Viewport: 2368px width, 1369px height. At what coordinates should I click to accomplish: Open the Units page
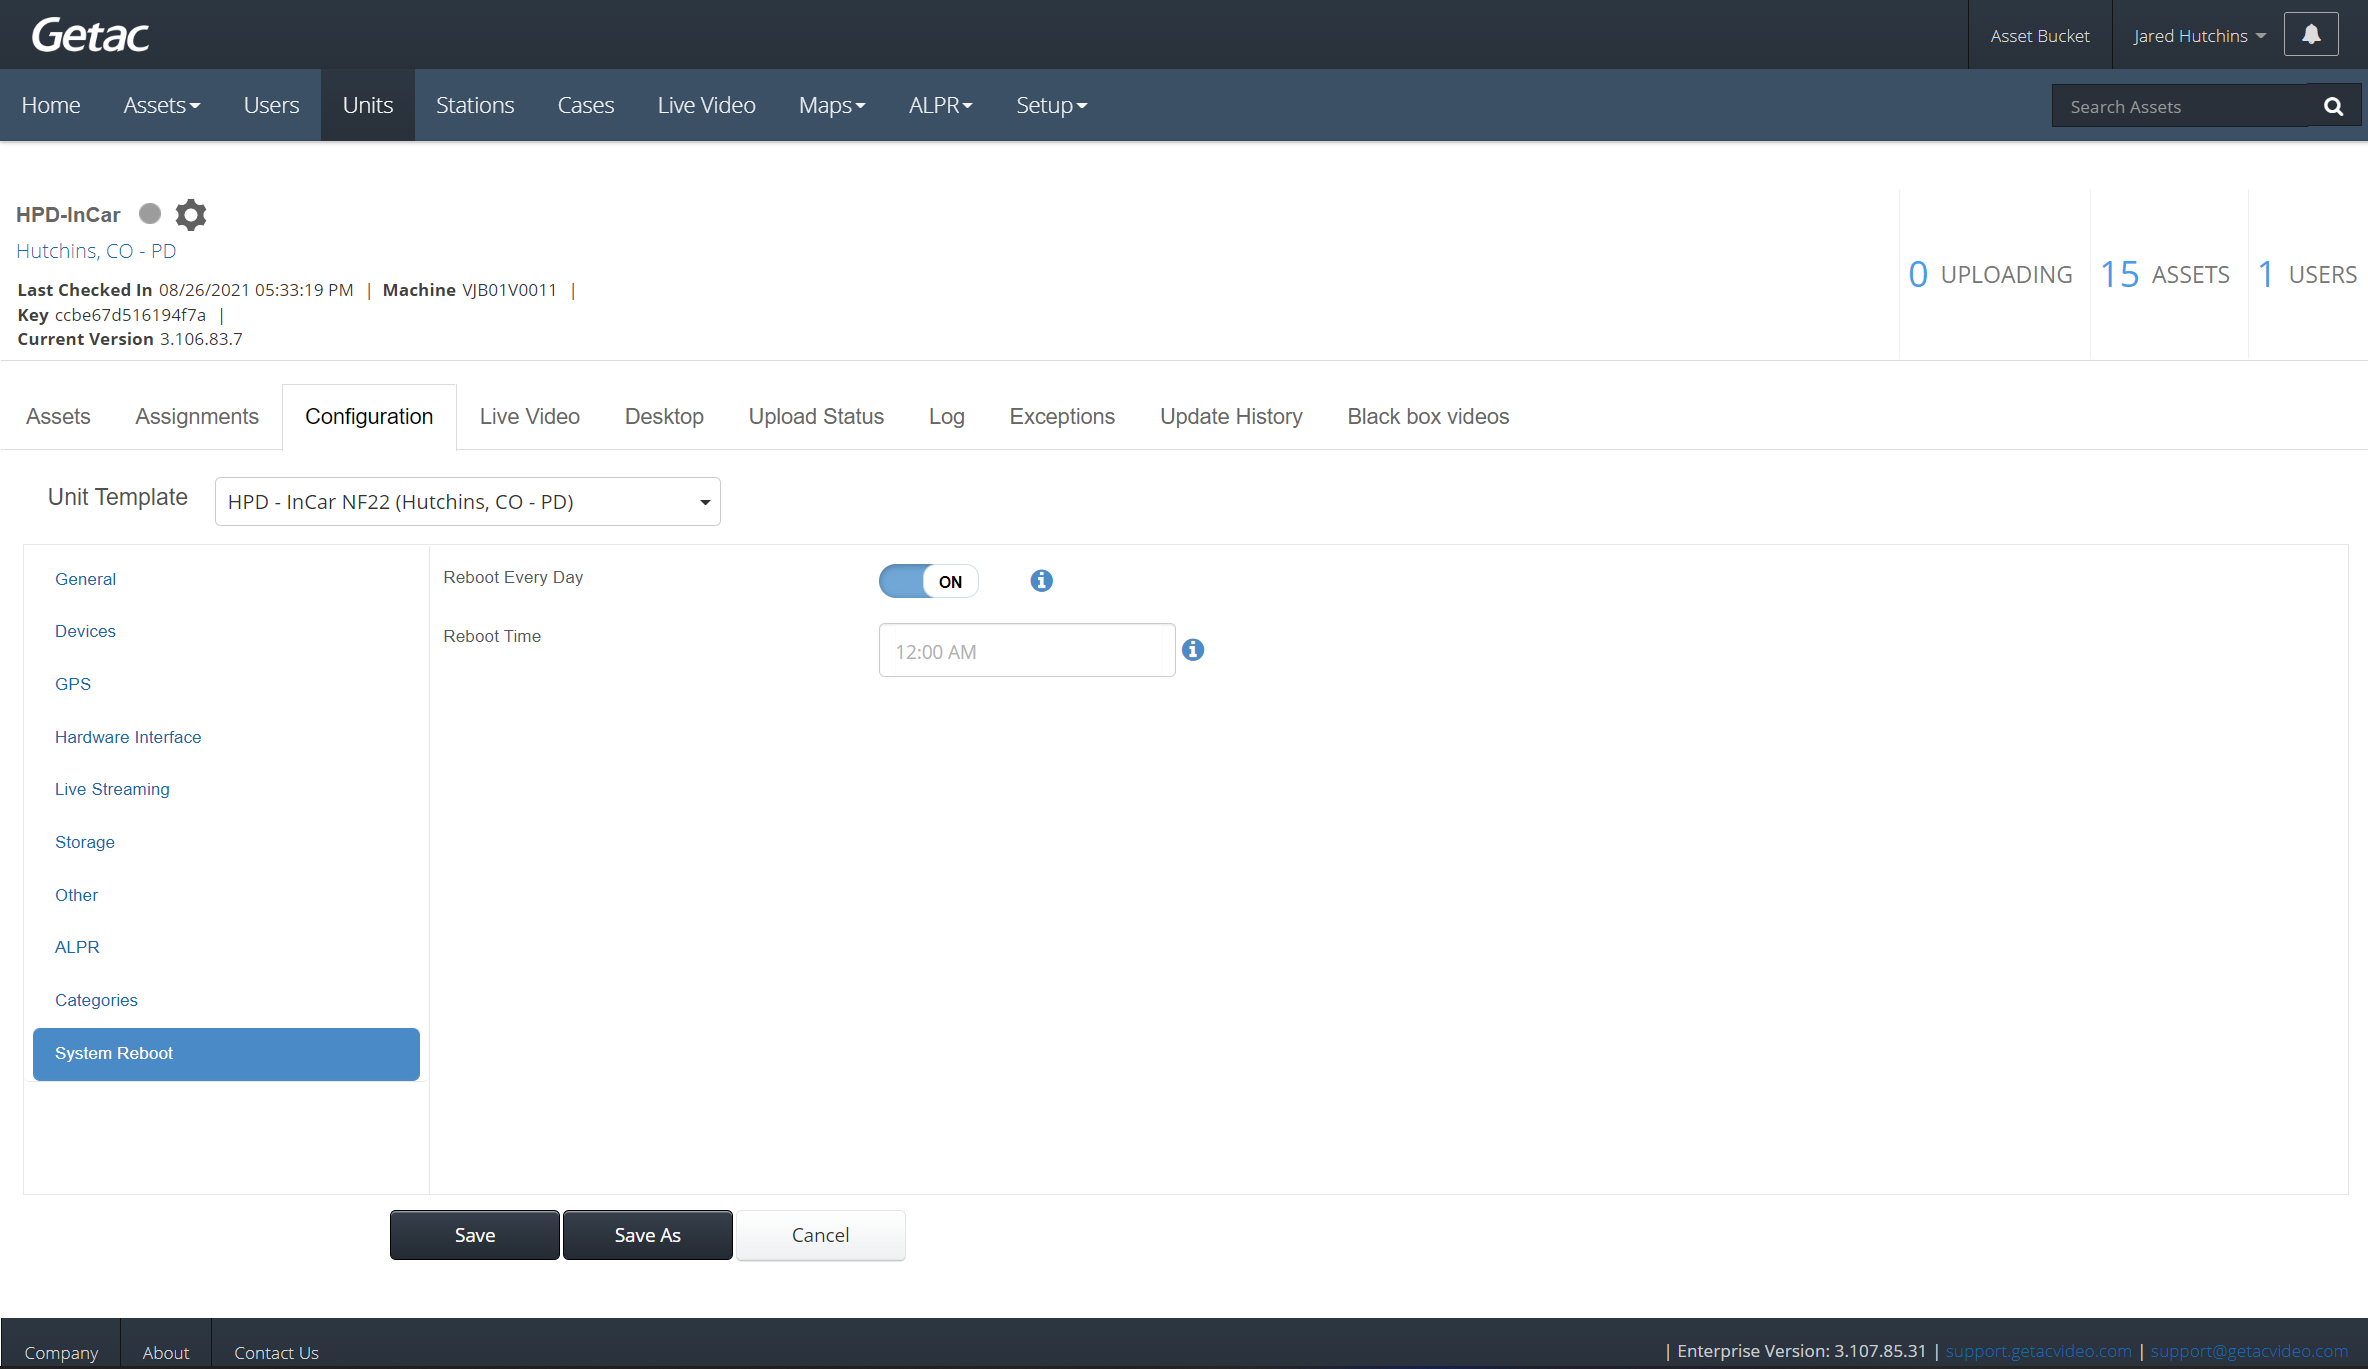pos(368,105)
